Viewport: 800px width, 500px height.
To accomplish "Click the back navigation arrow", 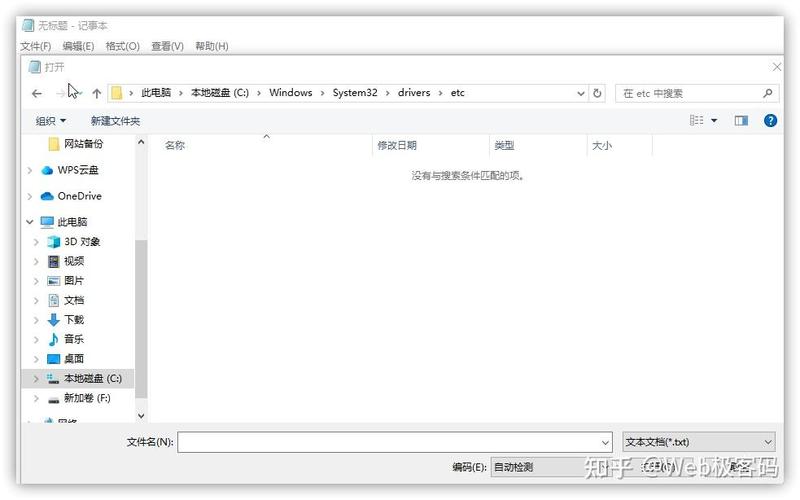I will click(x=37, y=93).
